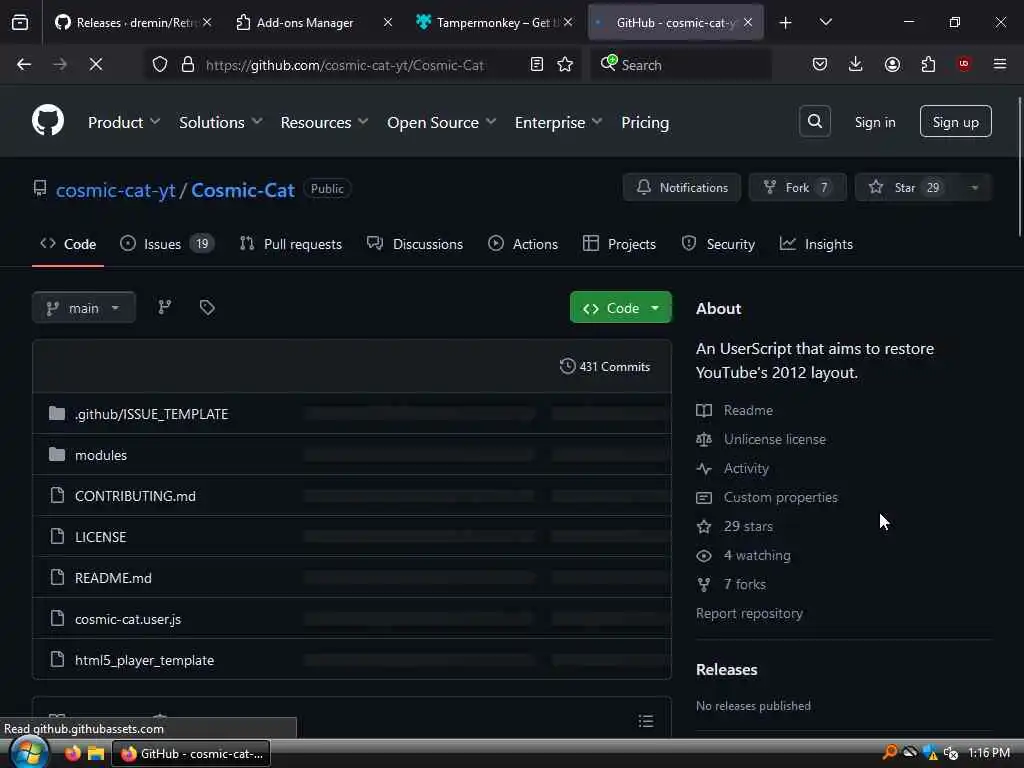Viewport: 1024px width, 768px height.
Task: Switch to the Discussions tab
Action: click(415, 244)
